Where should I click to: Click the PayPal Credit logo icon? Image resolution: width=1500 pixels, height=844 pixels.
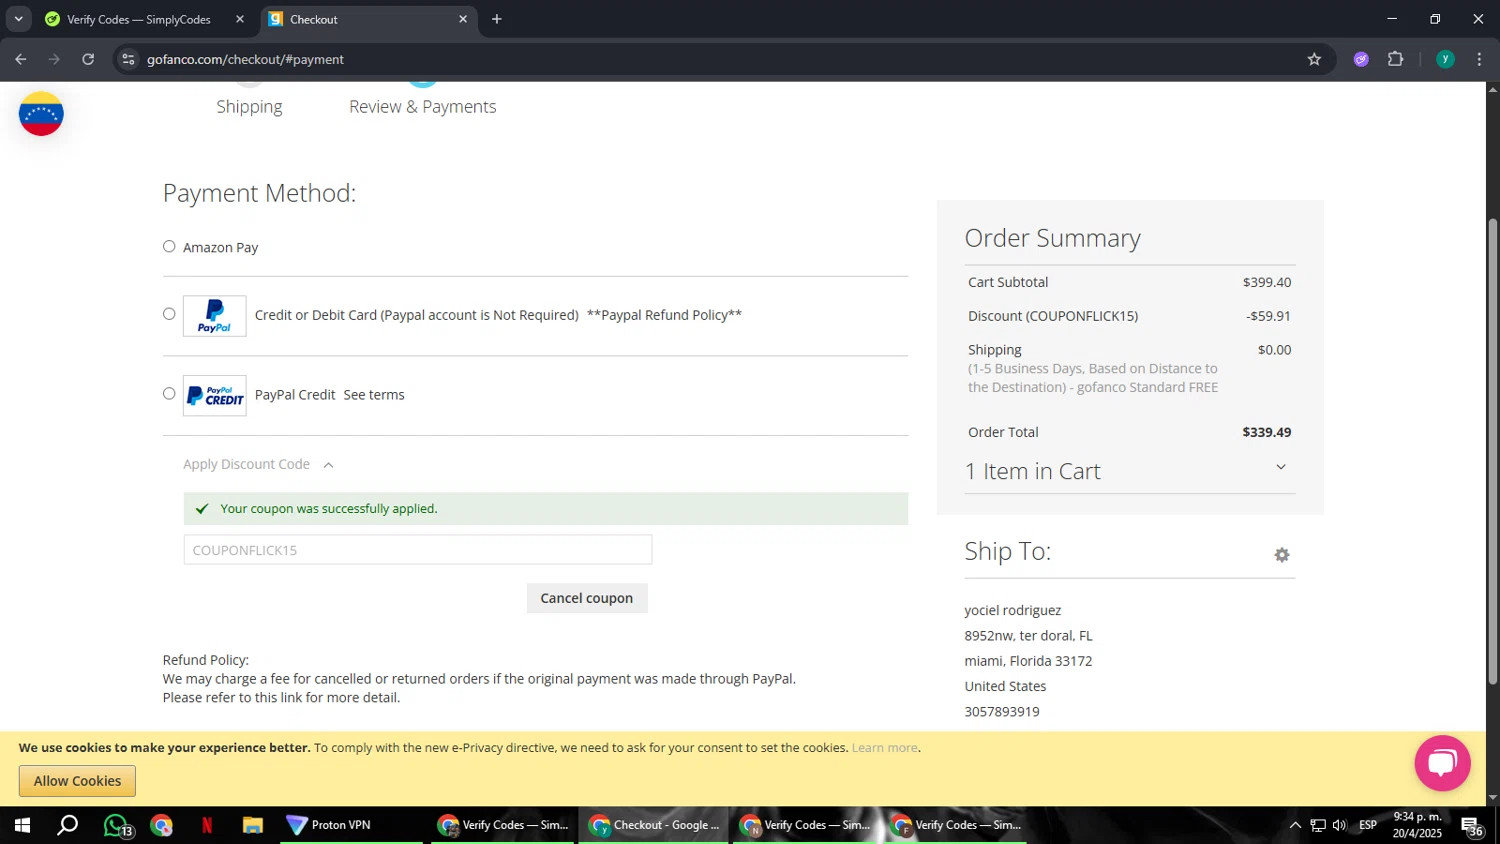click(215, 396)
